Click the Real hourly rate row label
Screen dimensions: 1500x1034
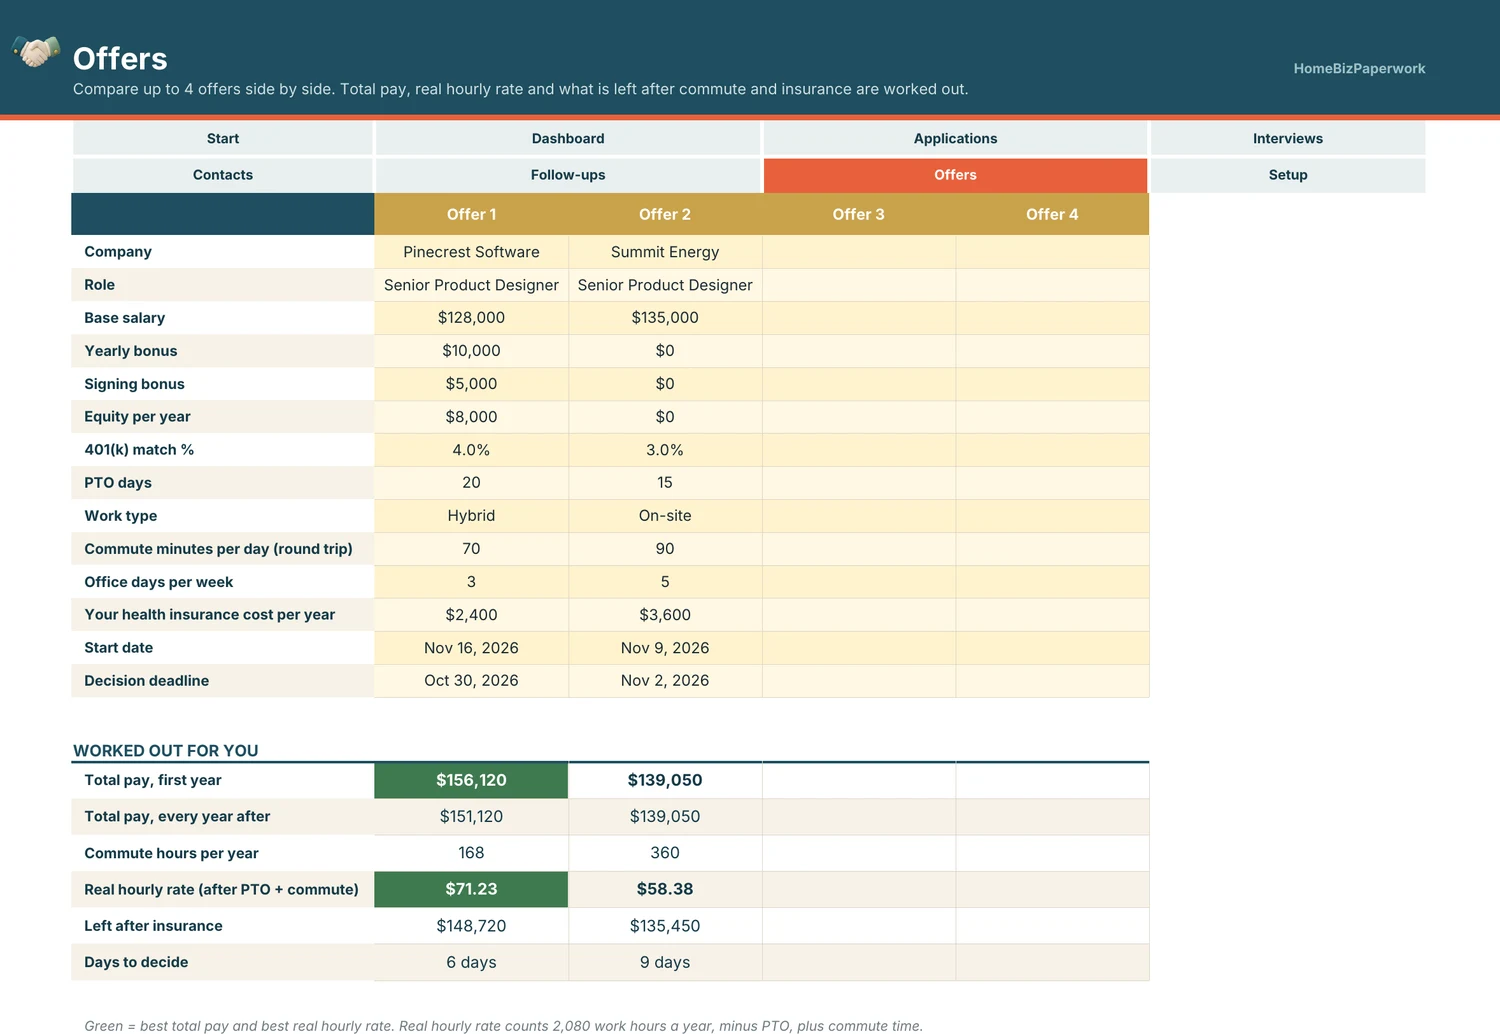(x=221, y=889)
